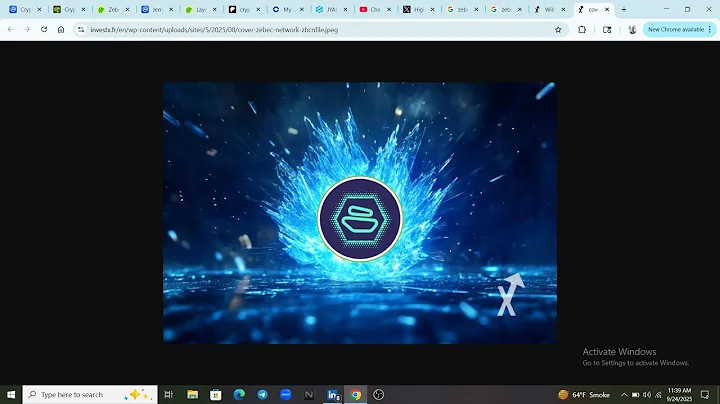The height and width of the screenshot is (404, 720).
Task: Go back to the previous page
Action: 11,29
